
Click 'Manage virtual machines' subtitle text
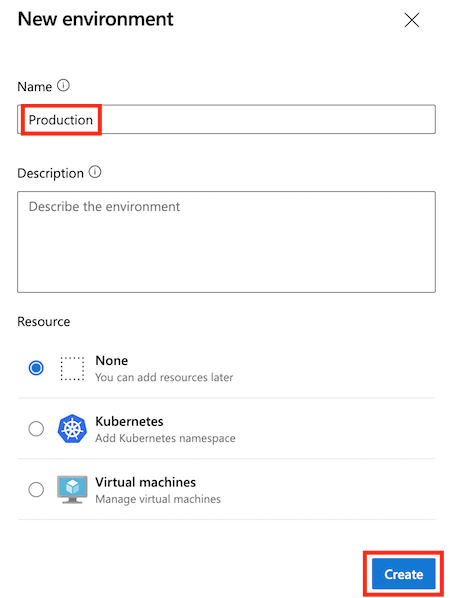click(158, 499)
